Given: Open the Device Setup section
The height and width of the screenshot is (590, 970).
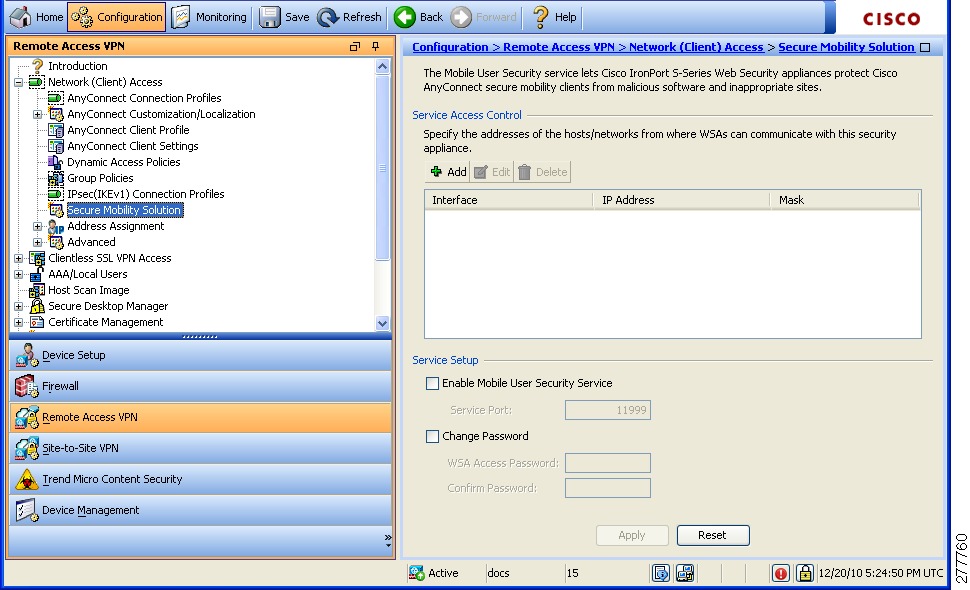Looking at the screenshot, I should click(200, 356).
